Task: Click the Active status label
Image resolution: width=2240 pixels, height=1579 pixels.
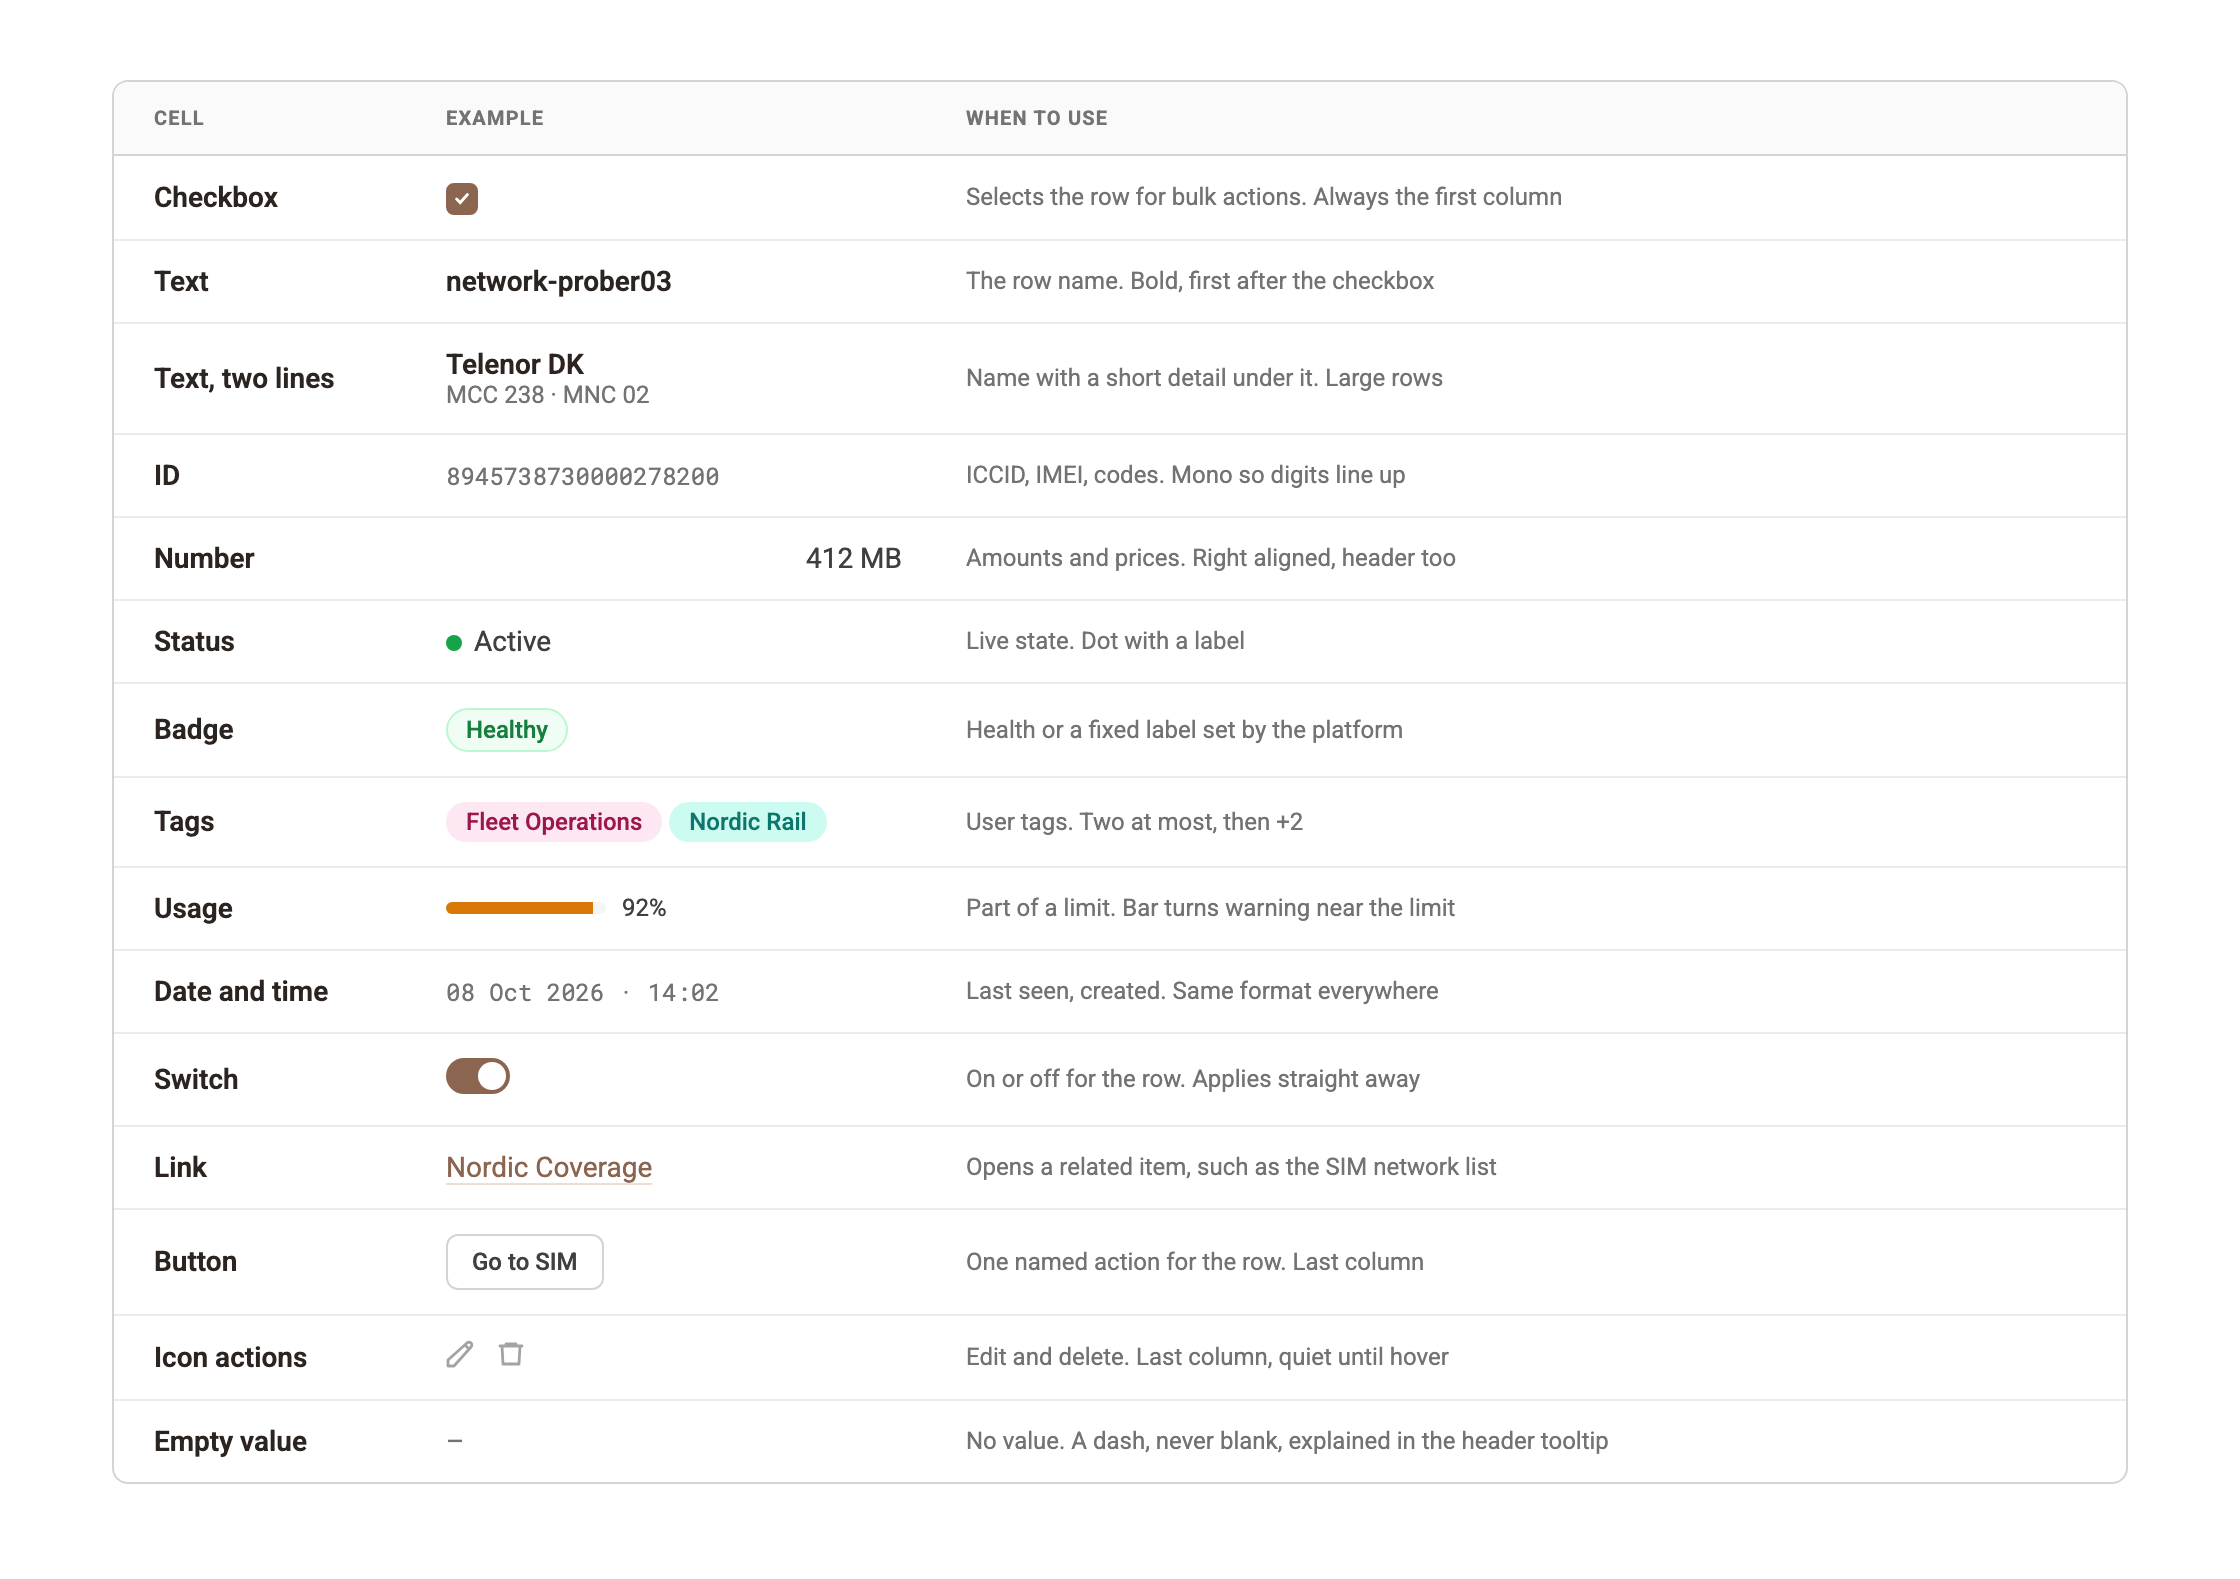Action: tap(512, 641)
